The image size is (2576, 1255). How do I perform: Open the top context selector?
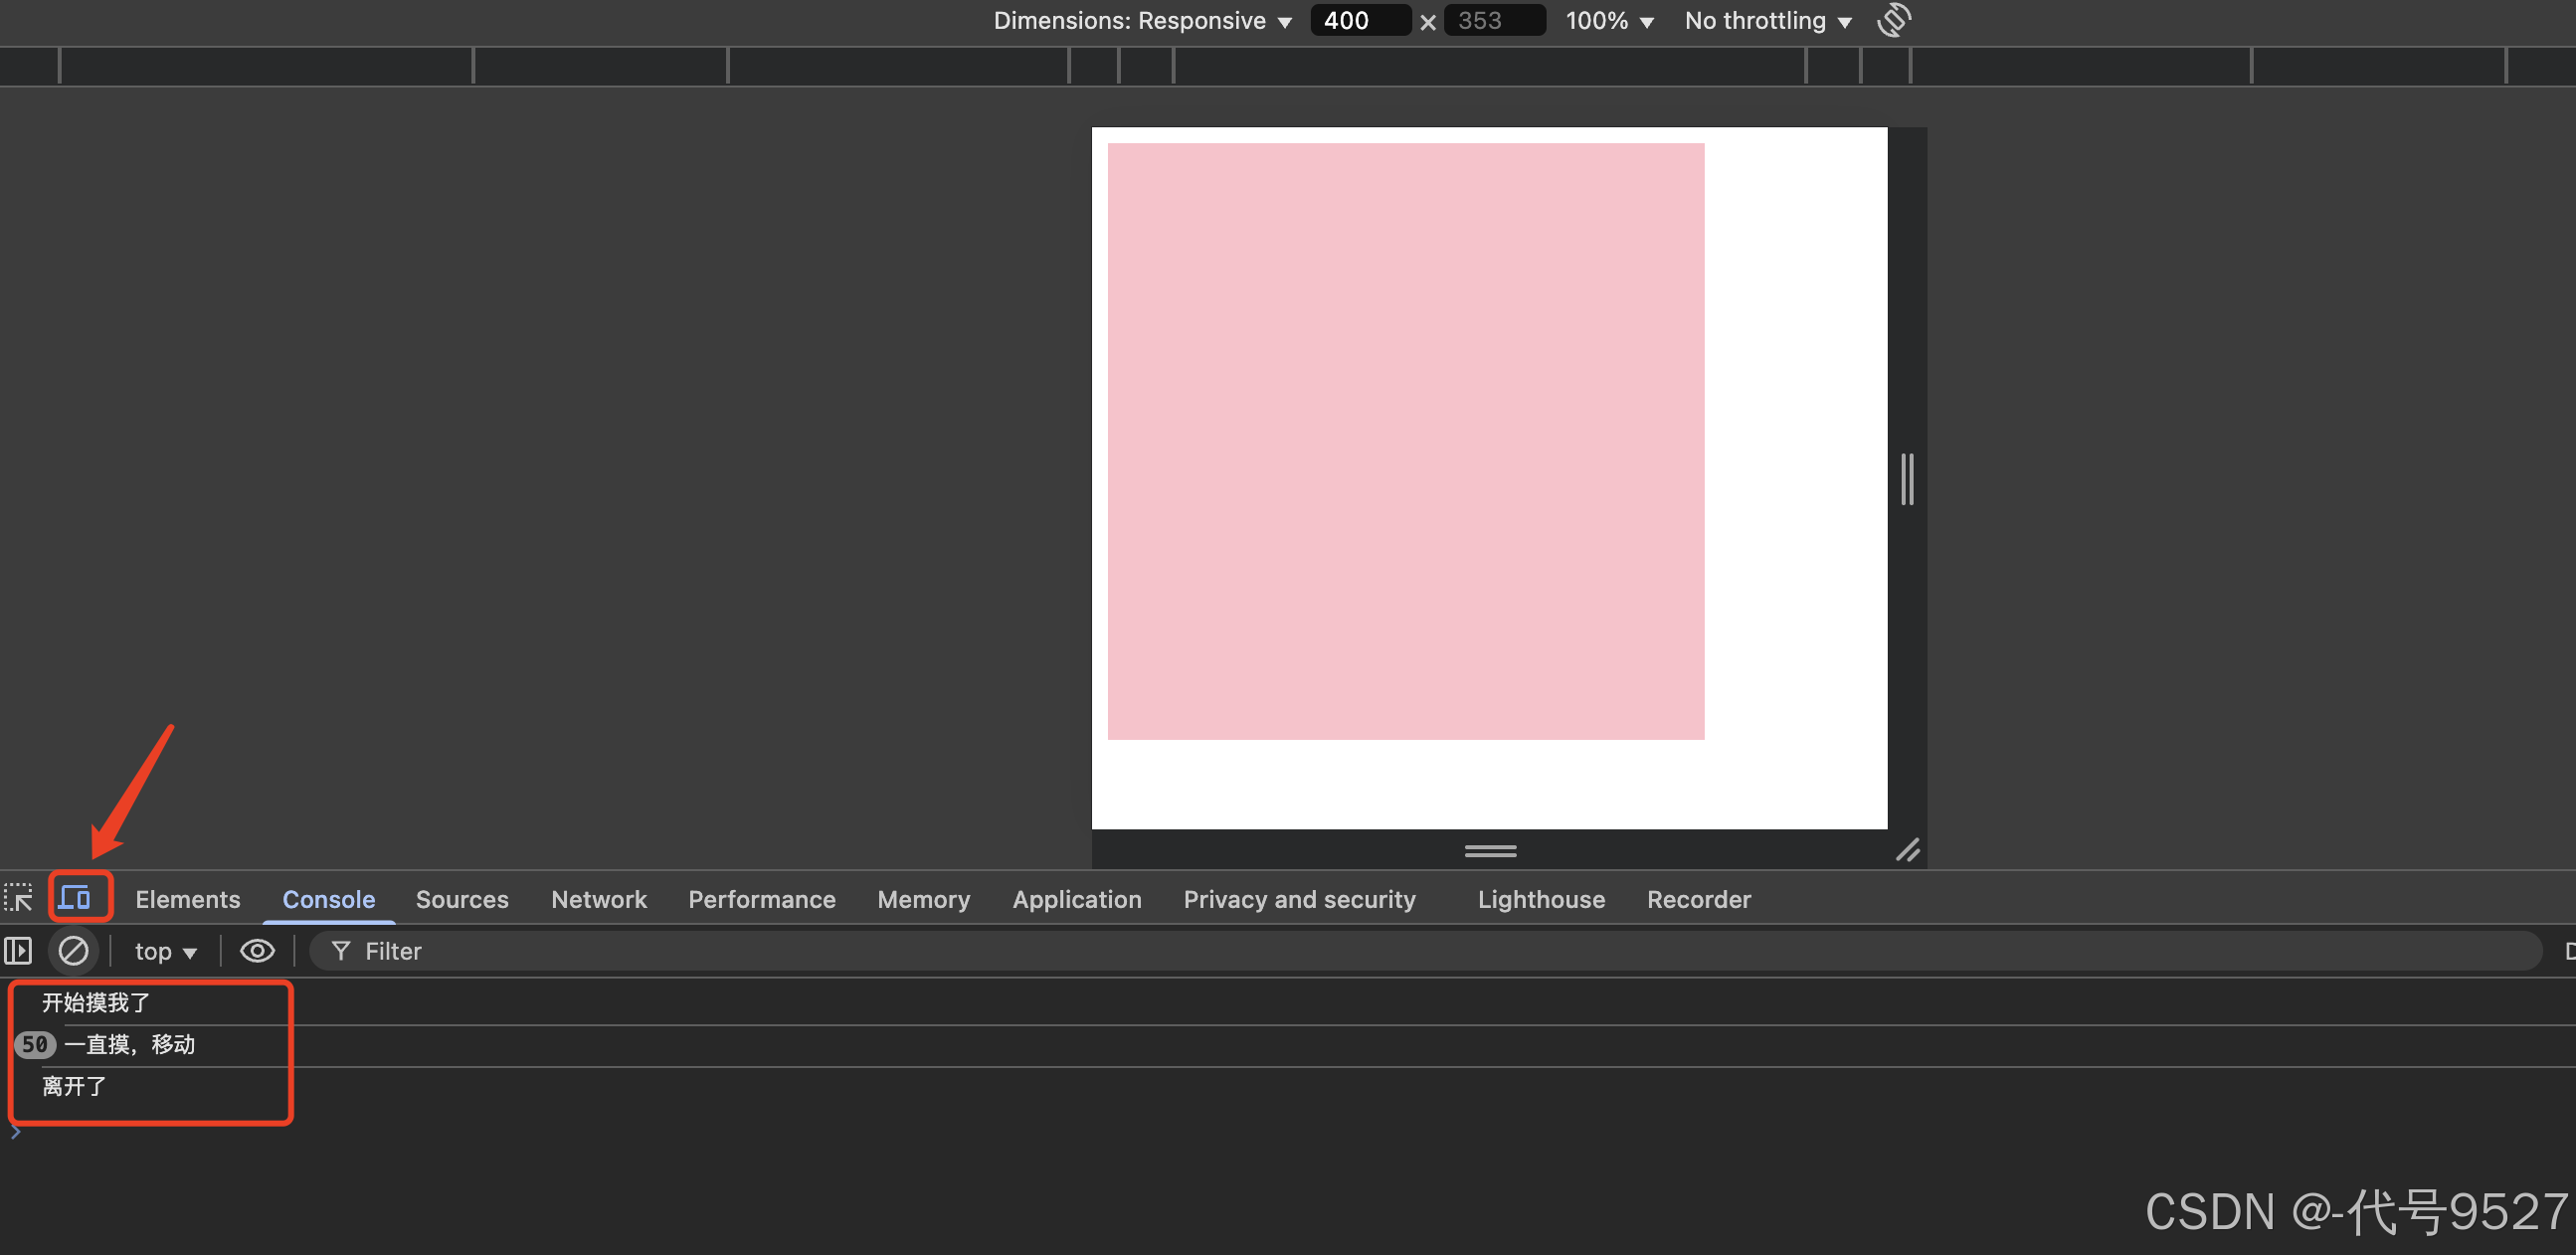point(165,951)
